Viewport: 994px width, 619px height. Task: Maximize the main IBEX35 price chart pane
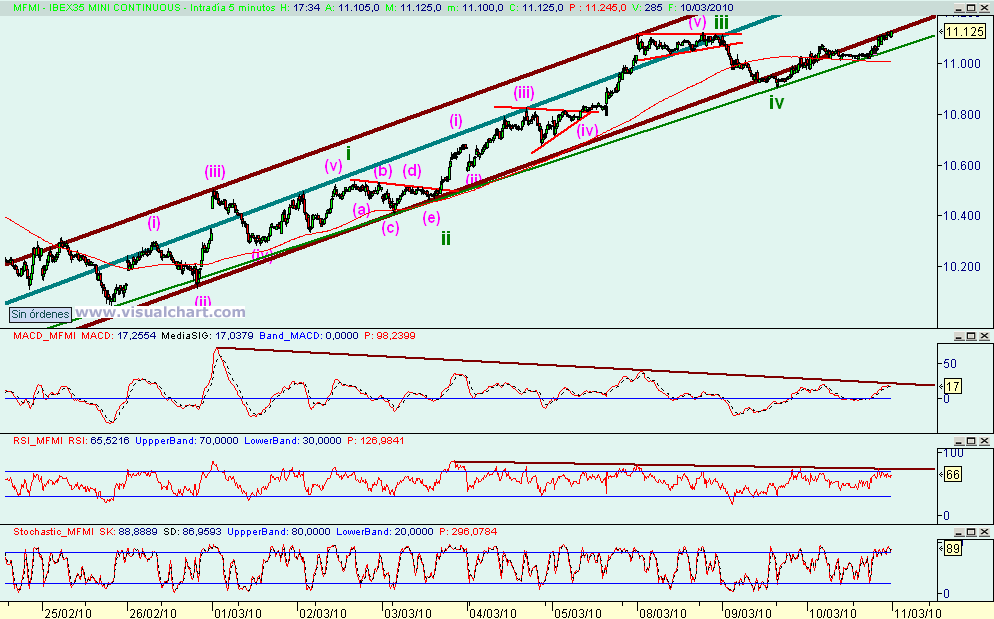point(971,8)
